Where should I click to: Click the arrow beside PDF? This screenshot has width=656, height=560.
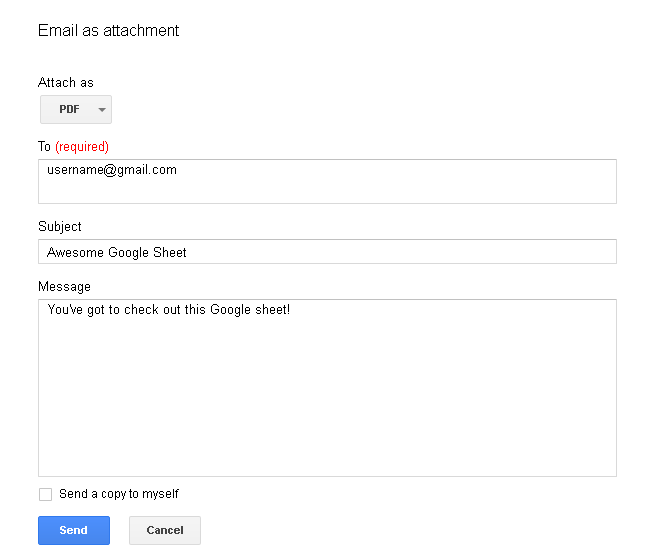pyautogui.click(x=102, y=110)
